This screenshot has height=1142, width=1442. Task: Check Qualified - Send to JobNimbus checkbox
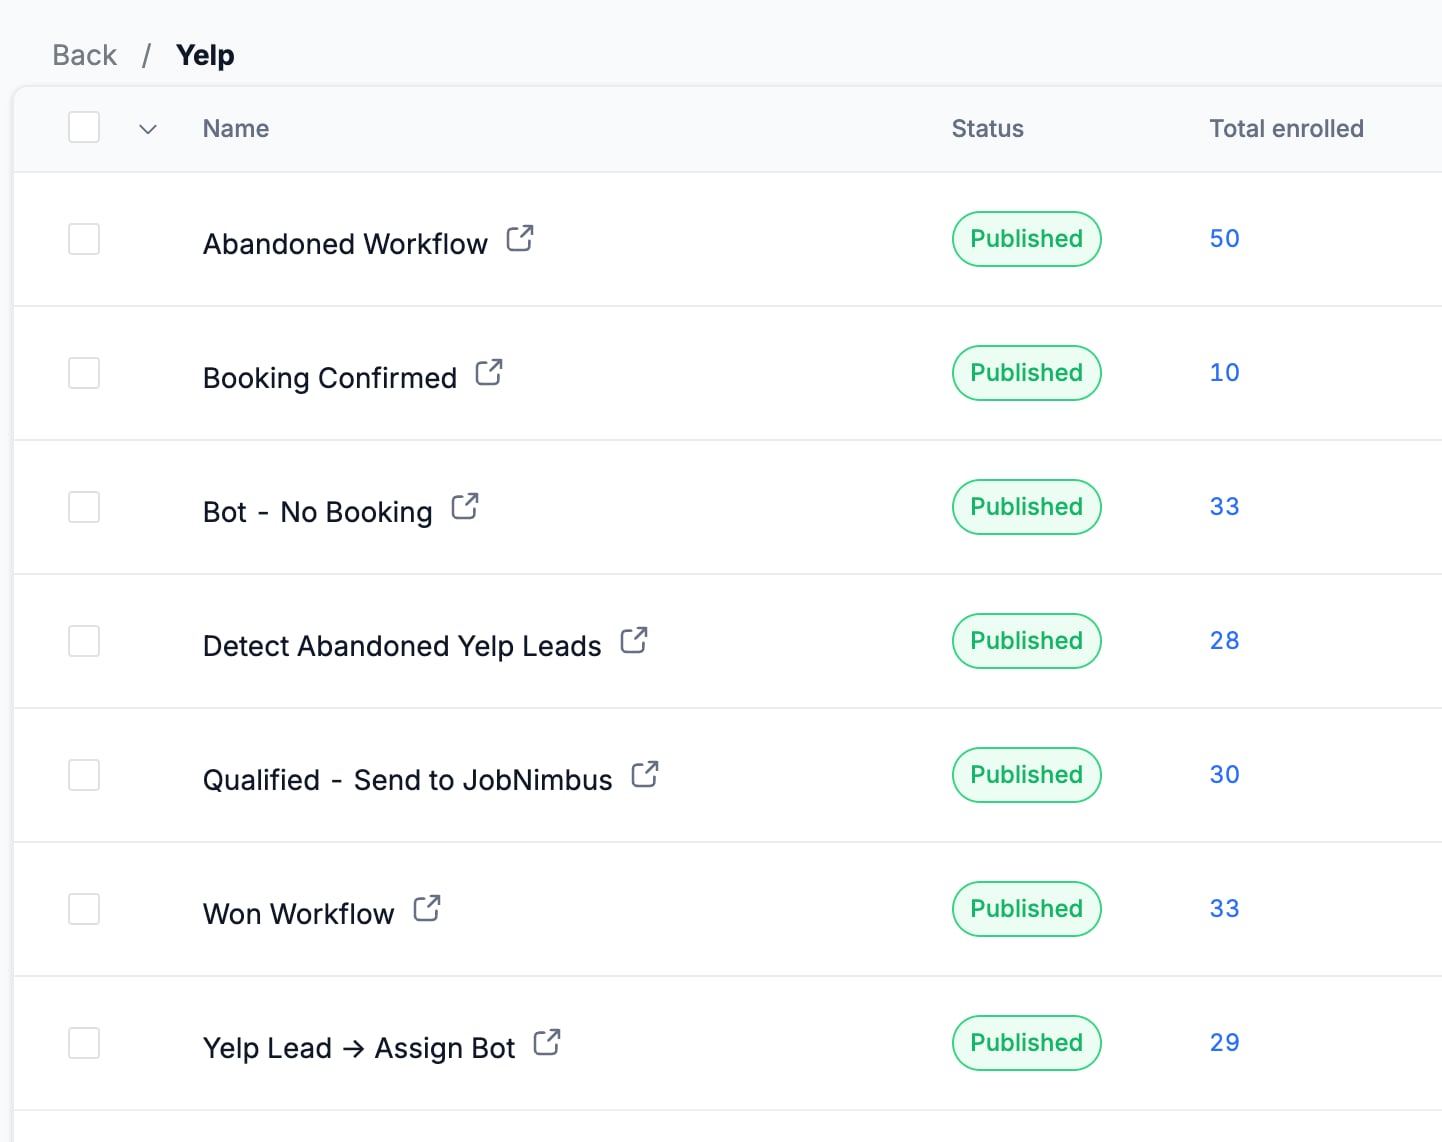84,775
